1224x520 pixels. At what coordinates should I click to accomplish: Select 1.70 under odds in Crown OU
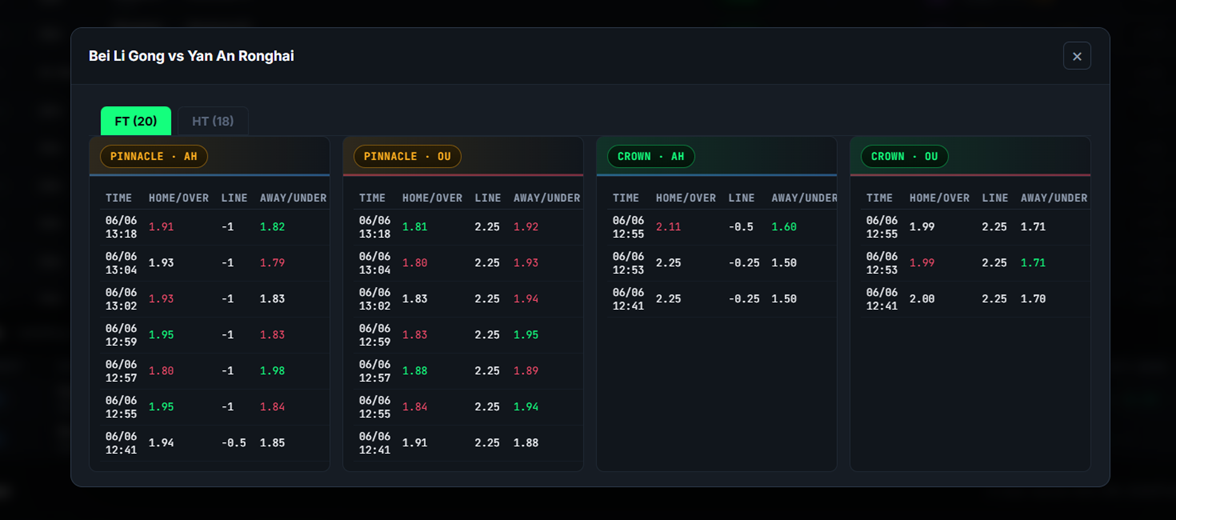[1033, 299]
